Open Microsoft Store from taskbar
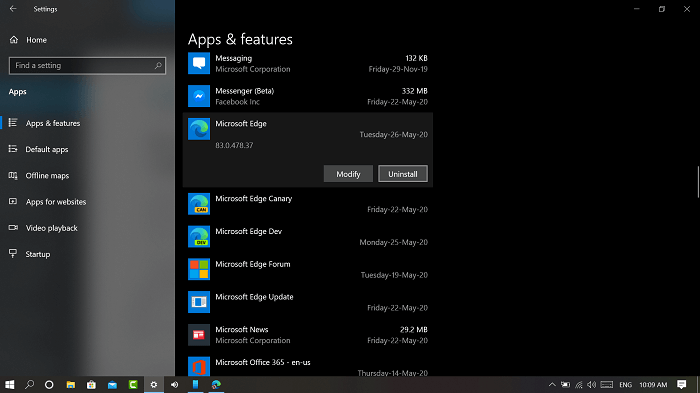Image resolution: width=700 pixels, height=393 pixels. [91, 385]
